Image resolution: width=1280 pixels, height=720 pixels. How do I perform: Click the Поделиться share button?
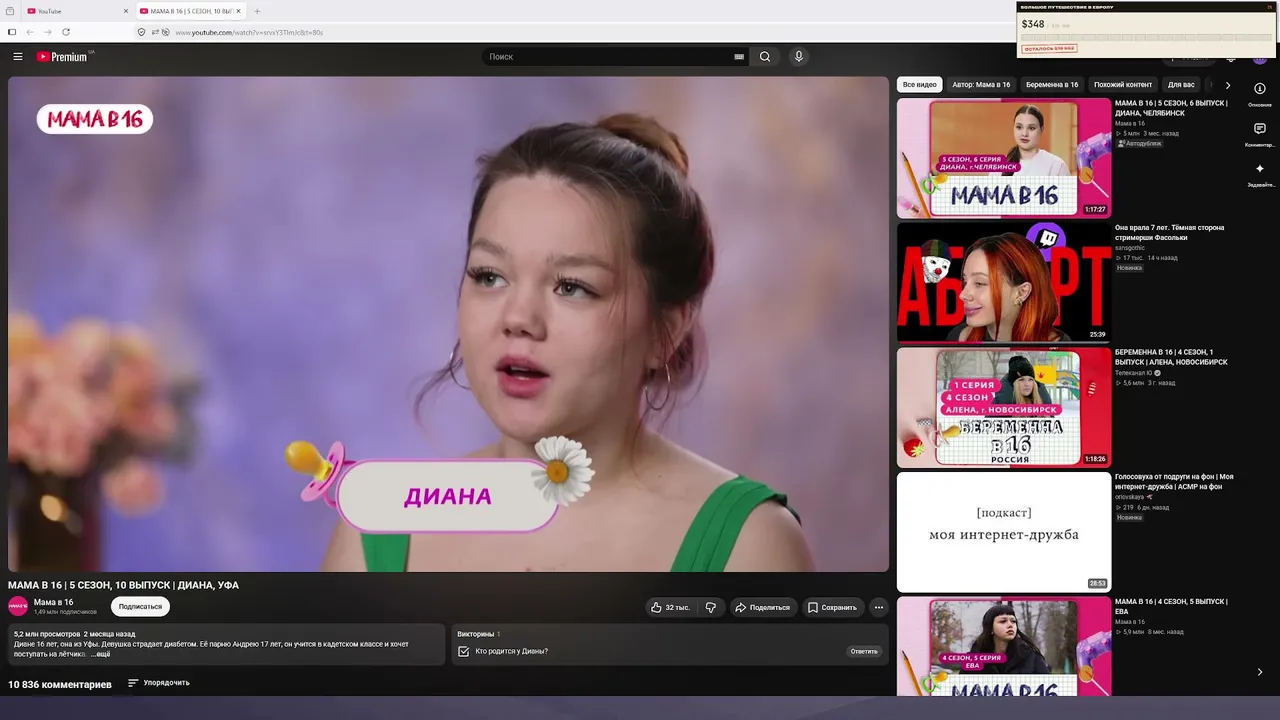[x=762, y=607]
